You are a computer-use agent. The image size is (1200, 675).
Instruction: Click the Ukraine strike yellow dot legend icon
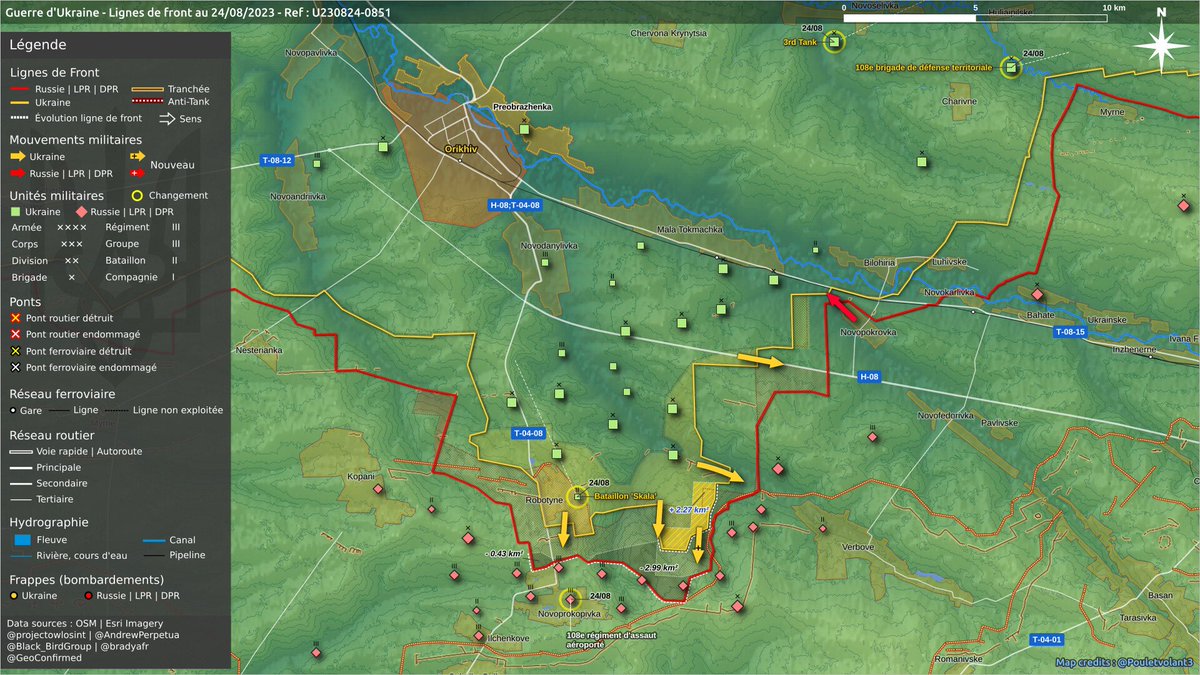(x=15, y=595)
